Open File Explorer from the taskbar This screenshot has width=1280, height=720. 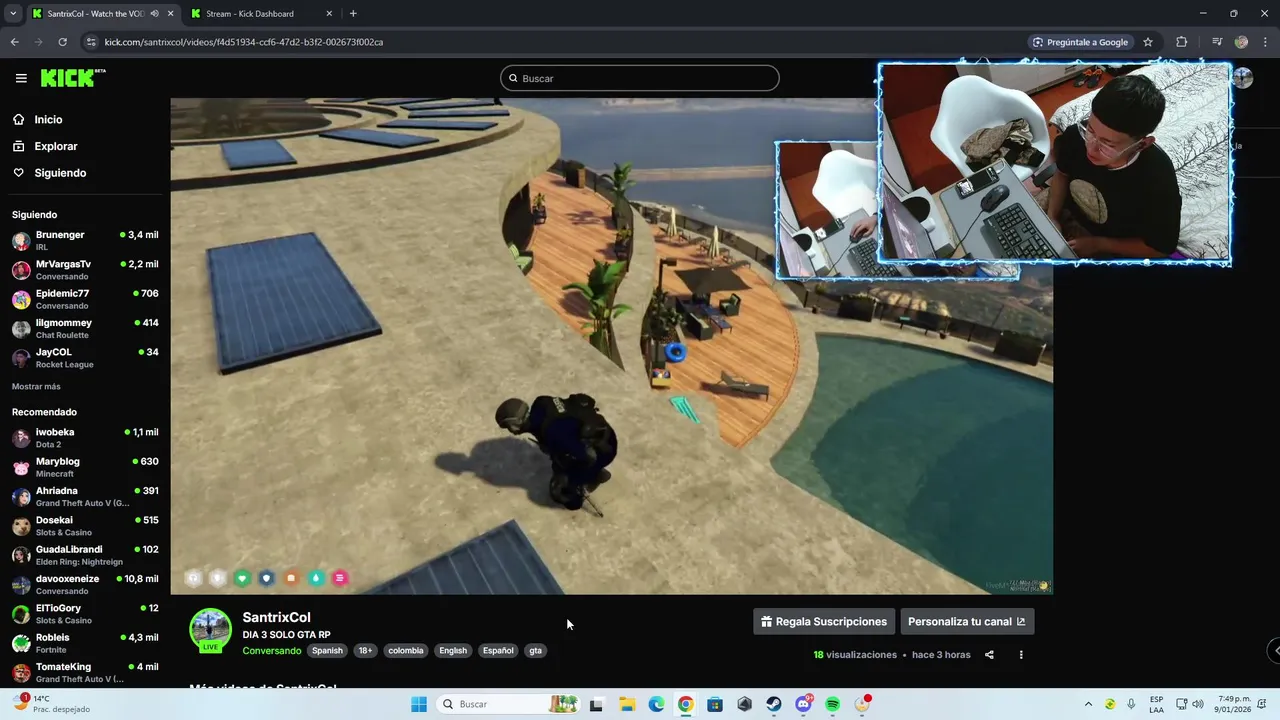coord(627,704)
